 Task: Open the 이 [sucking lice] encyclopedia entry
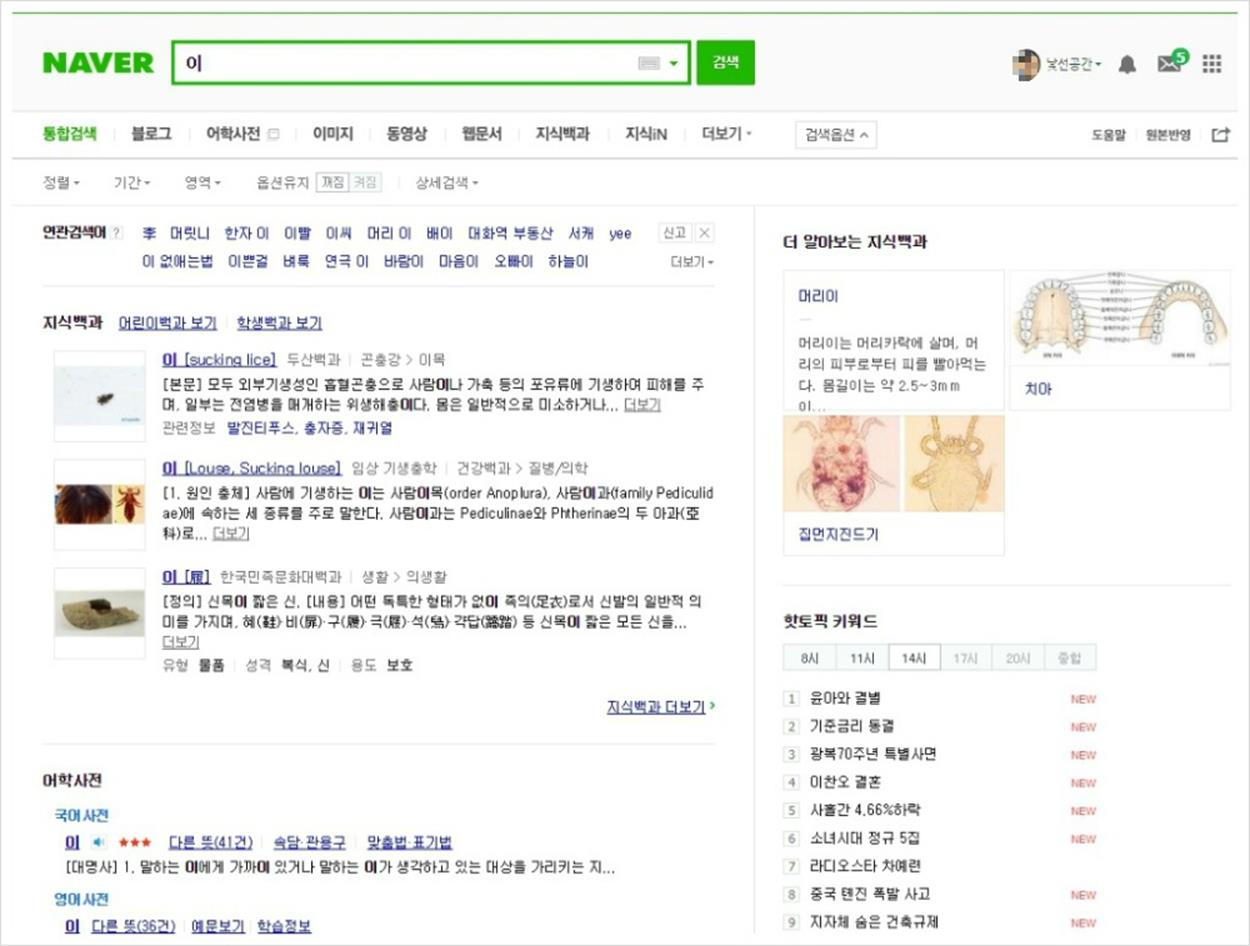click(x=219, y=359)
